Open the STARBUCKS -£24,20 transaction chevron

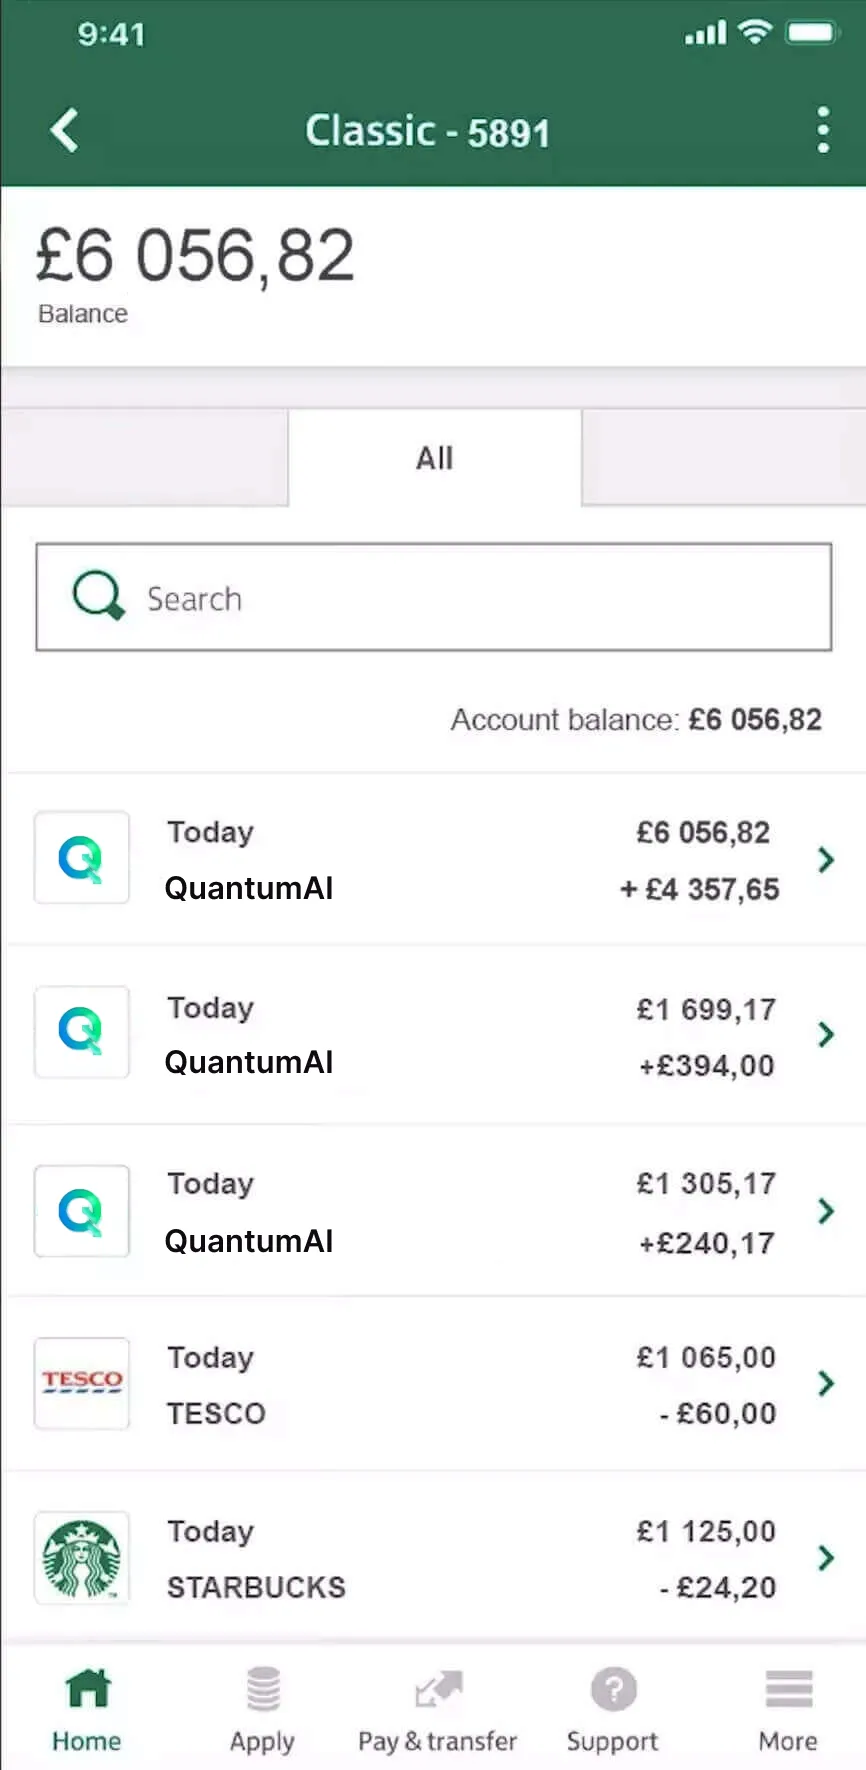826,1557
